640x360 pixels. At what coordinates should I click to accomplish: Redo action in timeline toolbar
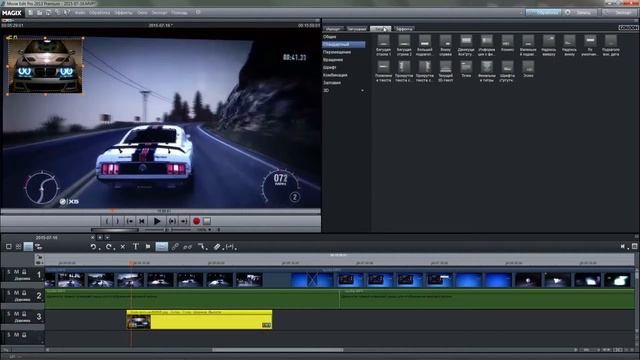108,247
